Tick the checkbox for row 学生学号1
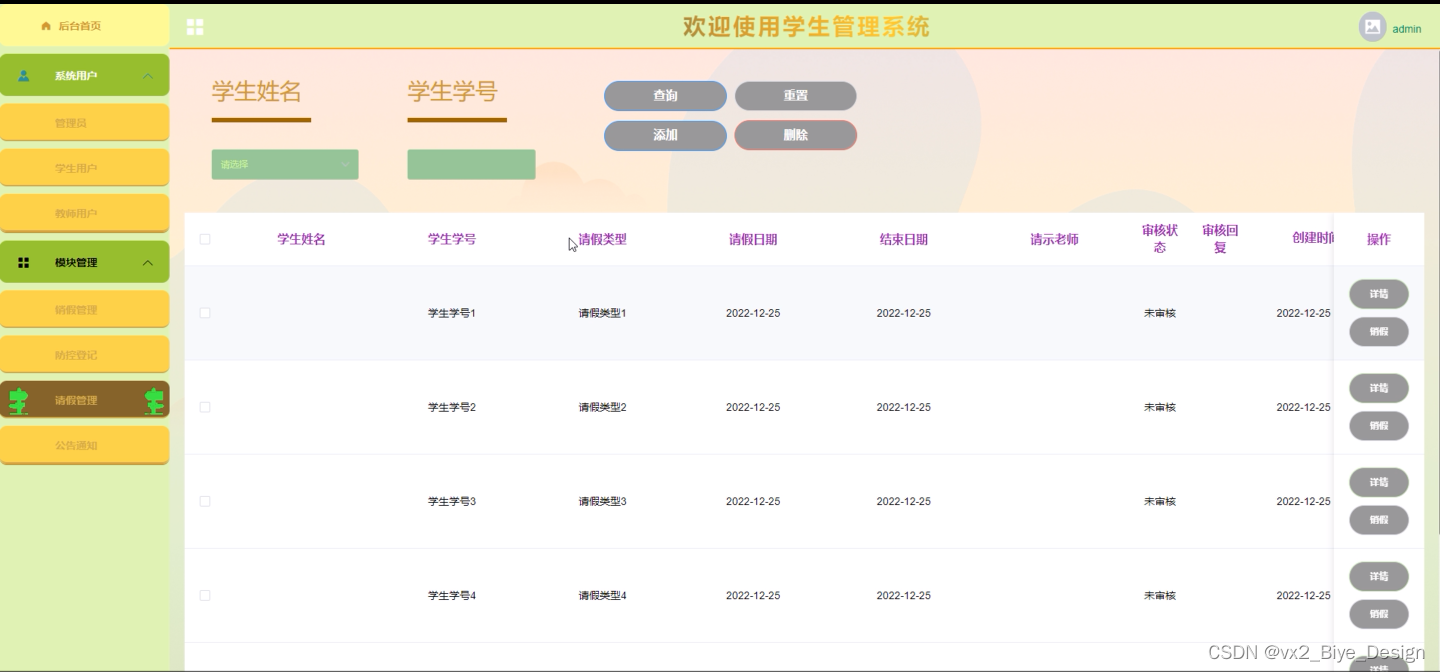This screenshot has width=1440, height=672. pyautogui.click(x=205, y=313)
